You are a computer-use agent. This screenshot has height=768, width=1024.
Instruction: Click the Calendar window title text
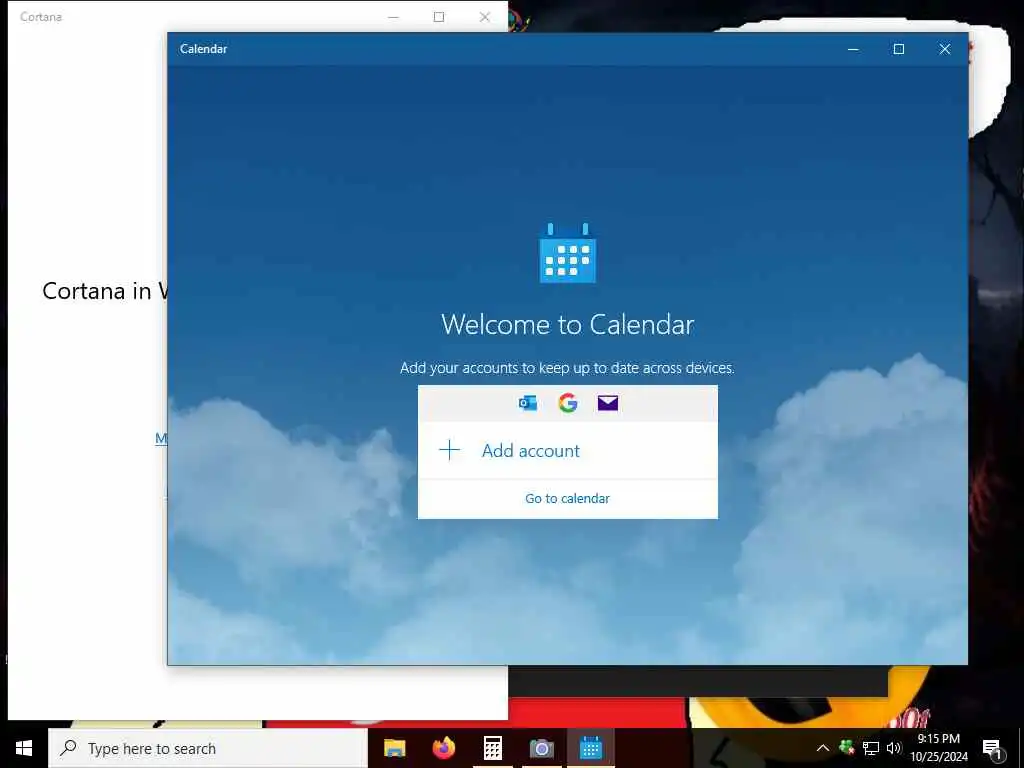(x=204, y=49)
